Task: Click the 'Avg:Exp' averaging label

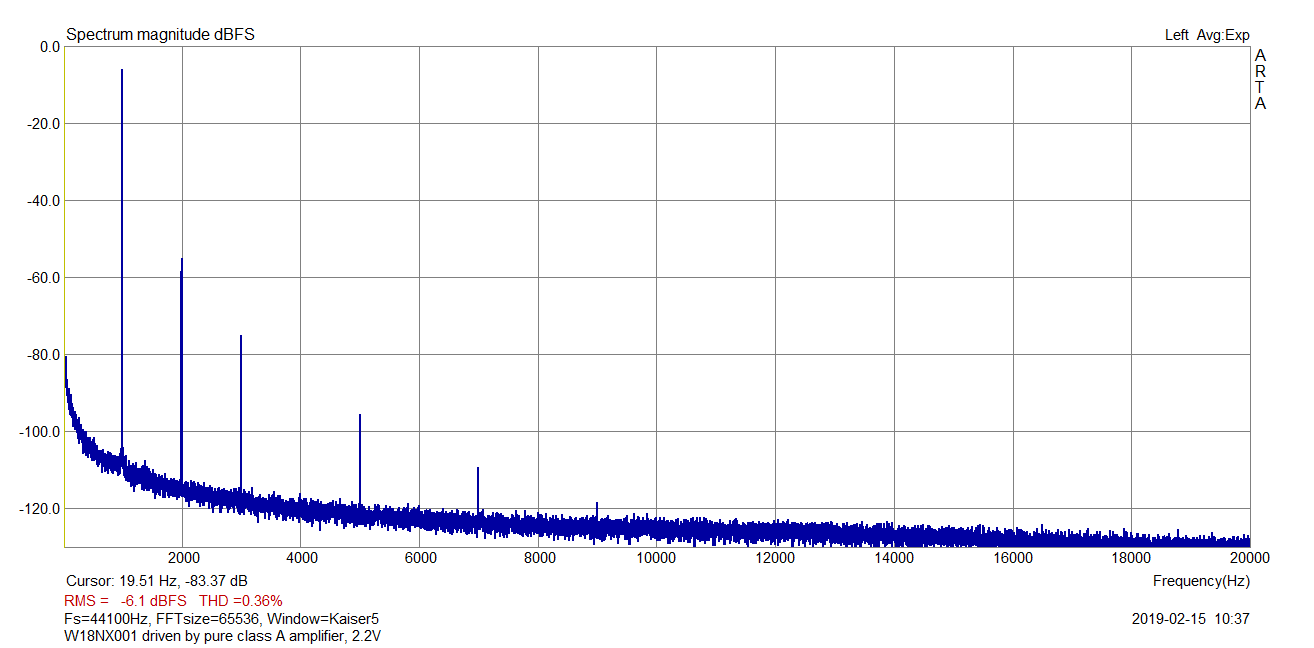Action: coord(1223,35)
